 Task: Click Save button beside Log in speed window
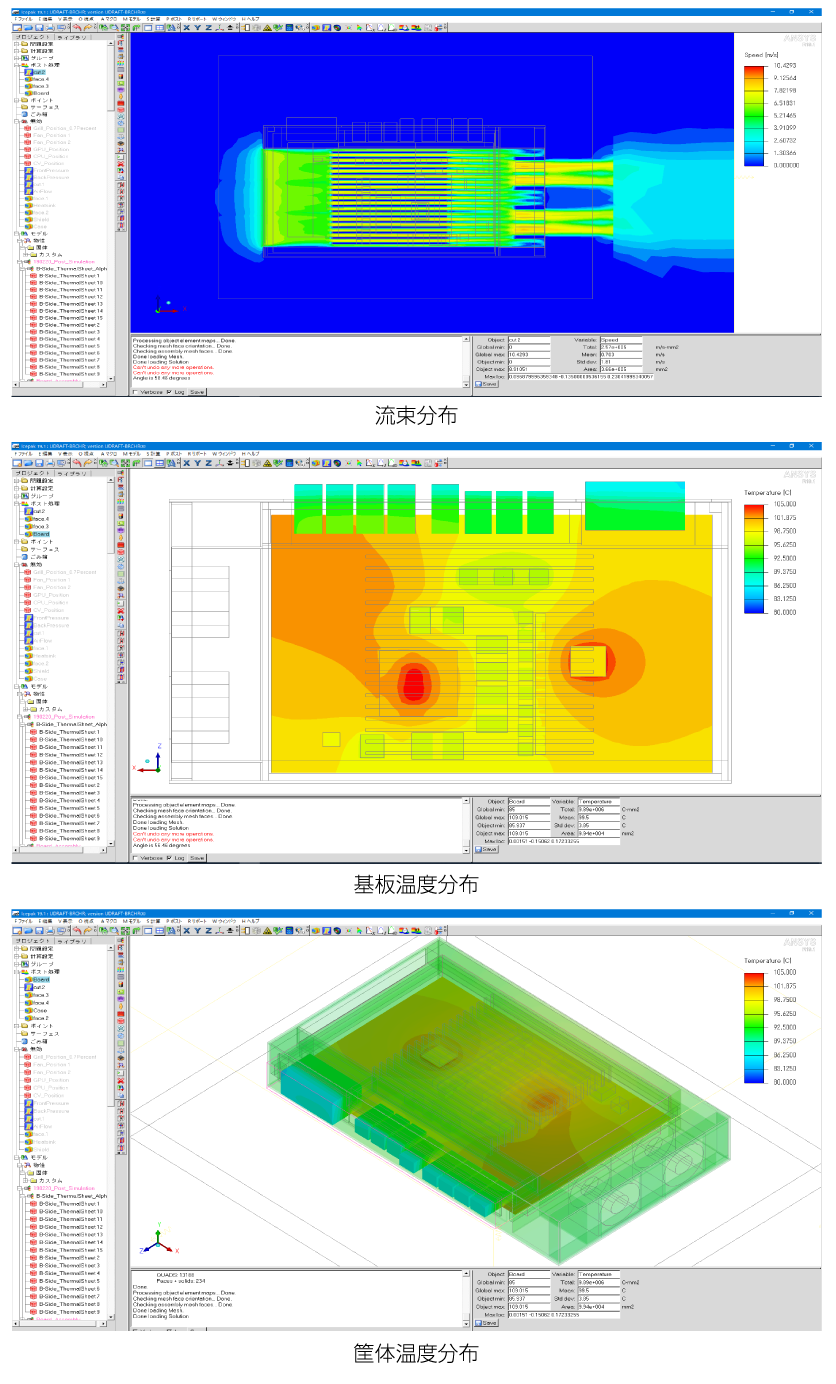(197, 392)
